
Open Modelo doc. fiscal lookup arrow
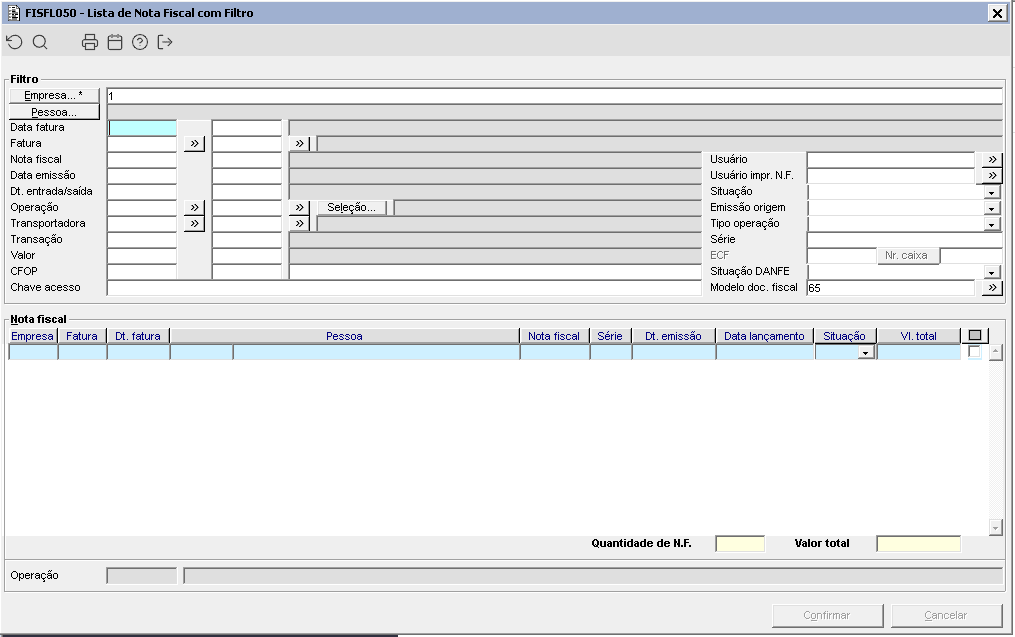[992, 287]
